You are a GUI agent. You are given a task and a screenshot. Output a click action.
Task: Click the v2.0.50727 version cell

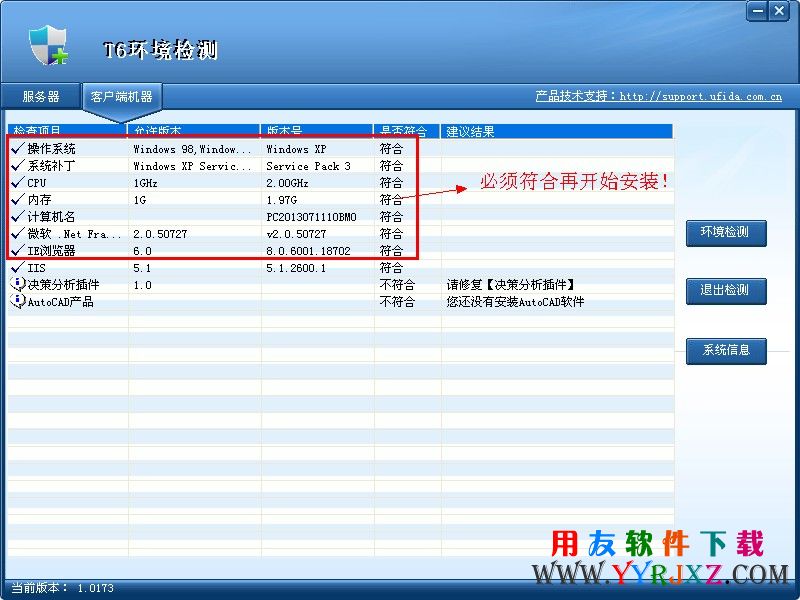[296, 234]
